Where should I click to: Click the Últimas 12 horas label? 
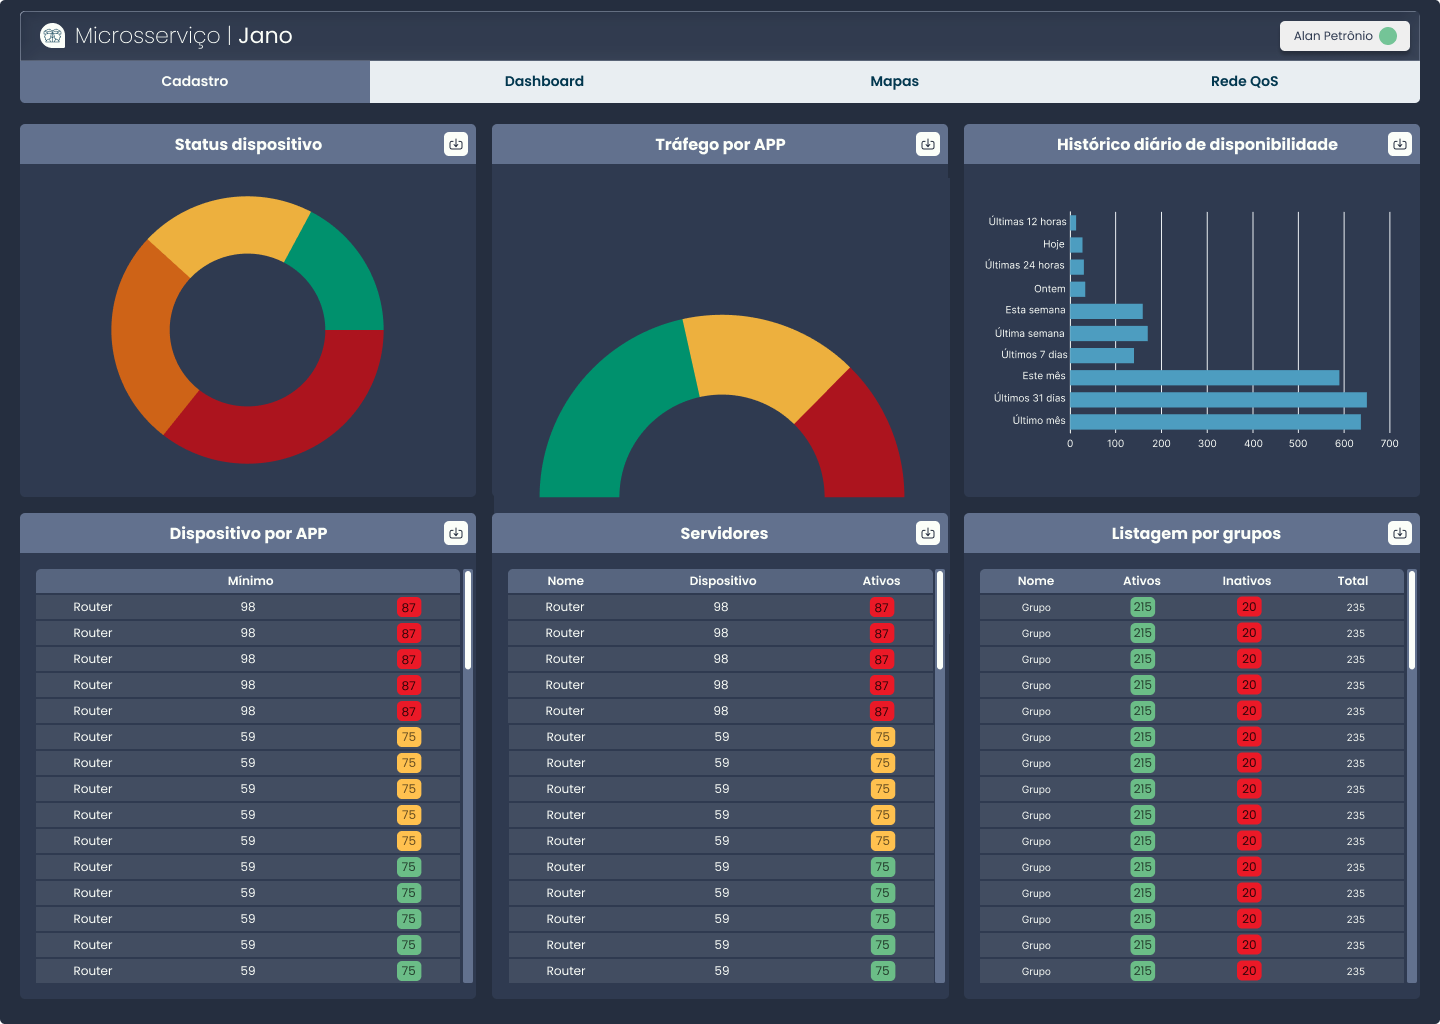(x=1027, y=222)
